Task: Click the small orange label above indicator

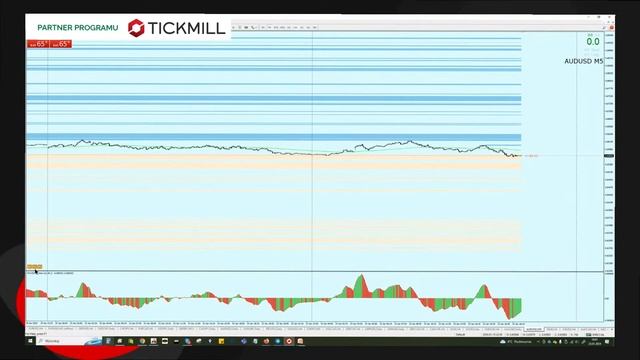Action: [34, 267]
